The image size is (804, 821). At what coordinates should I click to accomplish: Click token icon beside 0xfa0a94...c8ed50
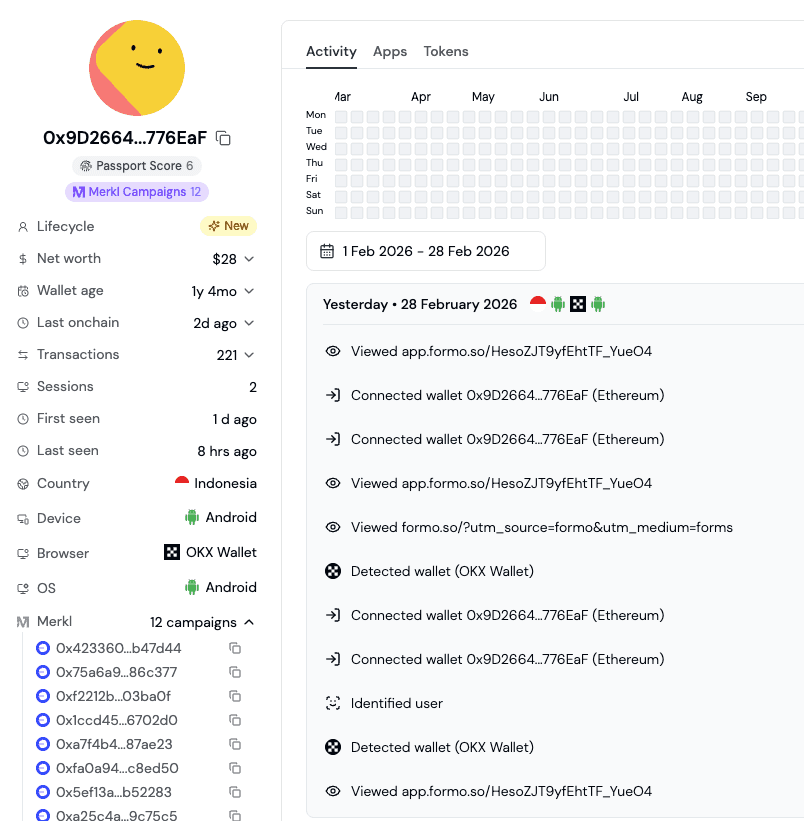pos(42,768)
